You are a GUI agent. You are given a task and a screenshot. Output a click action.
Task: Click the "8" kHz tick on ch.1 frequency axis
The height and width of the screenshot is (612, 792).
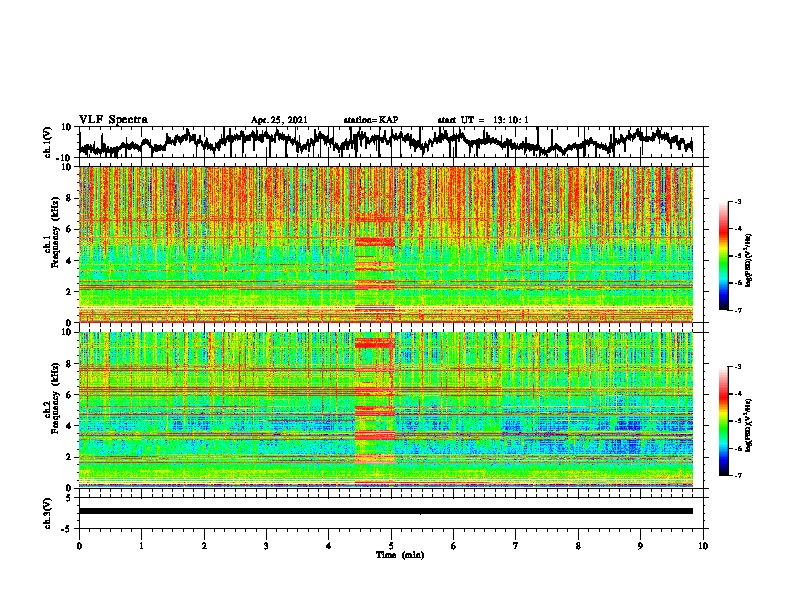[70, 198]
